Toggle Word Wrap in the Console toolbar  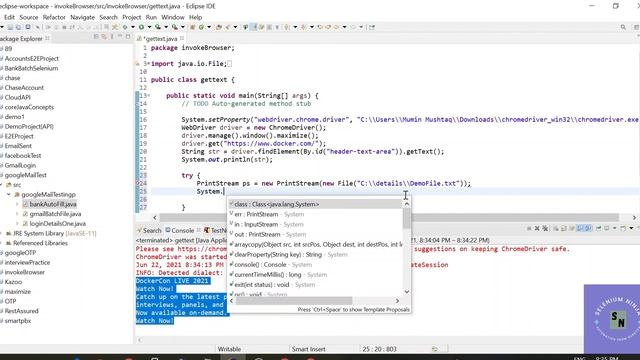572,228
